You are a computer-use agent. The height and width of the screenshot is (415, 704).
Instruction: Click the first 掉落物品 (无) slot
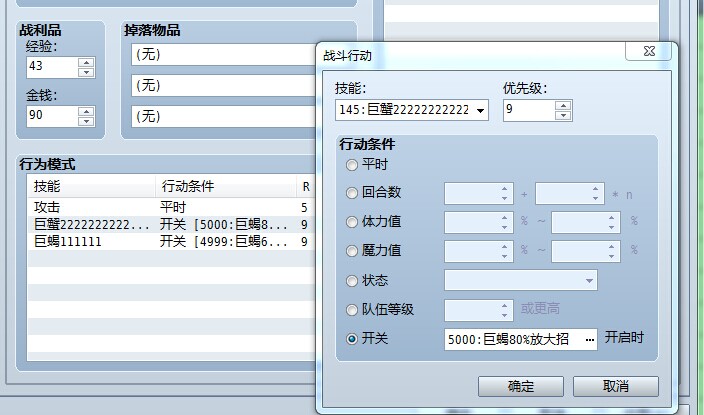pyautogui.click(x=224, y=54)
